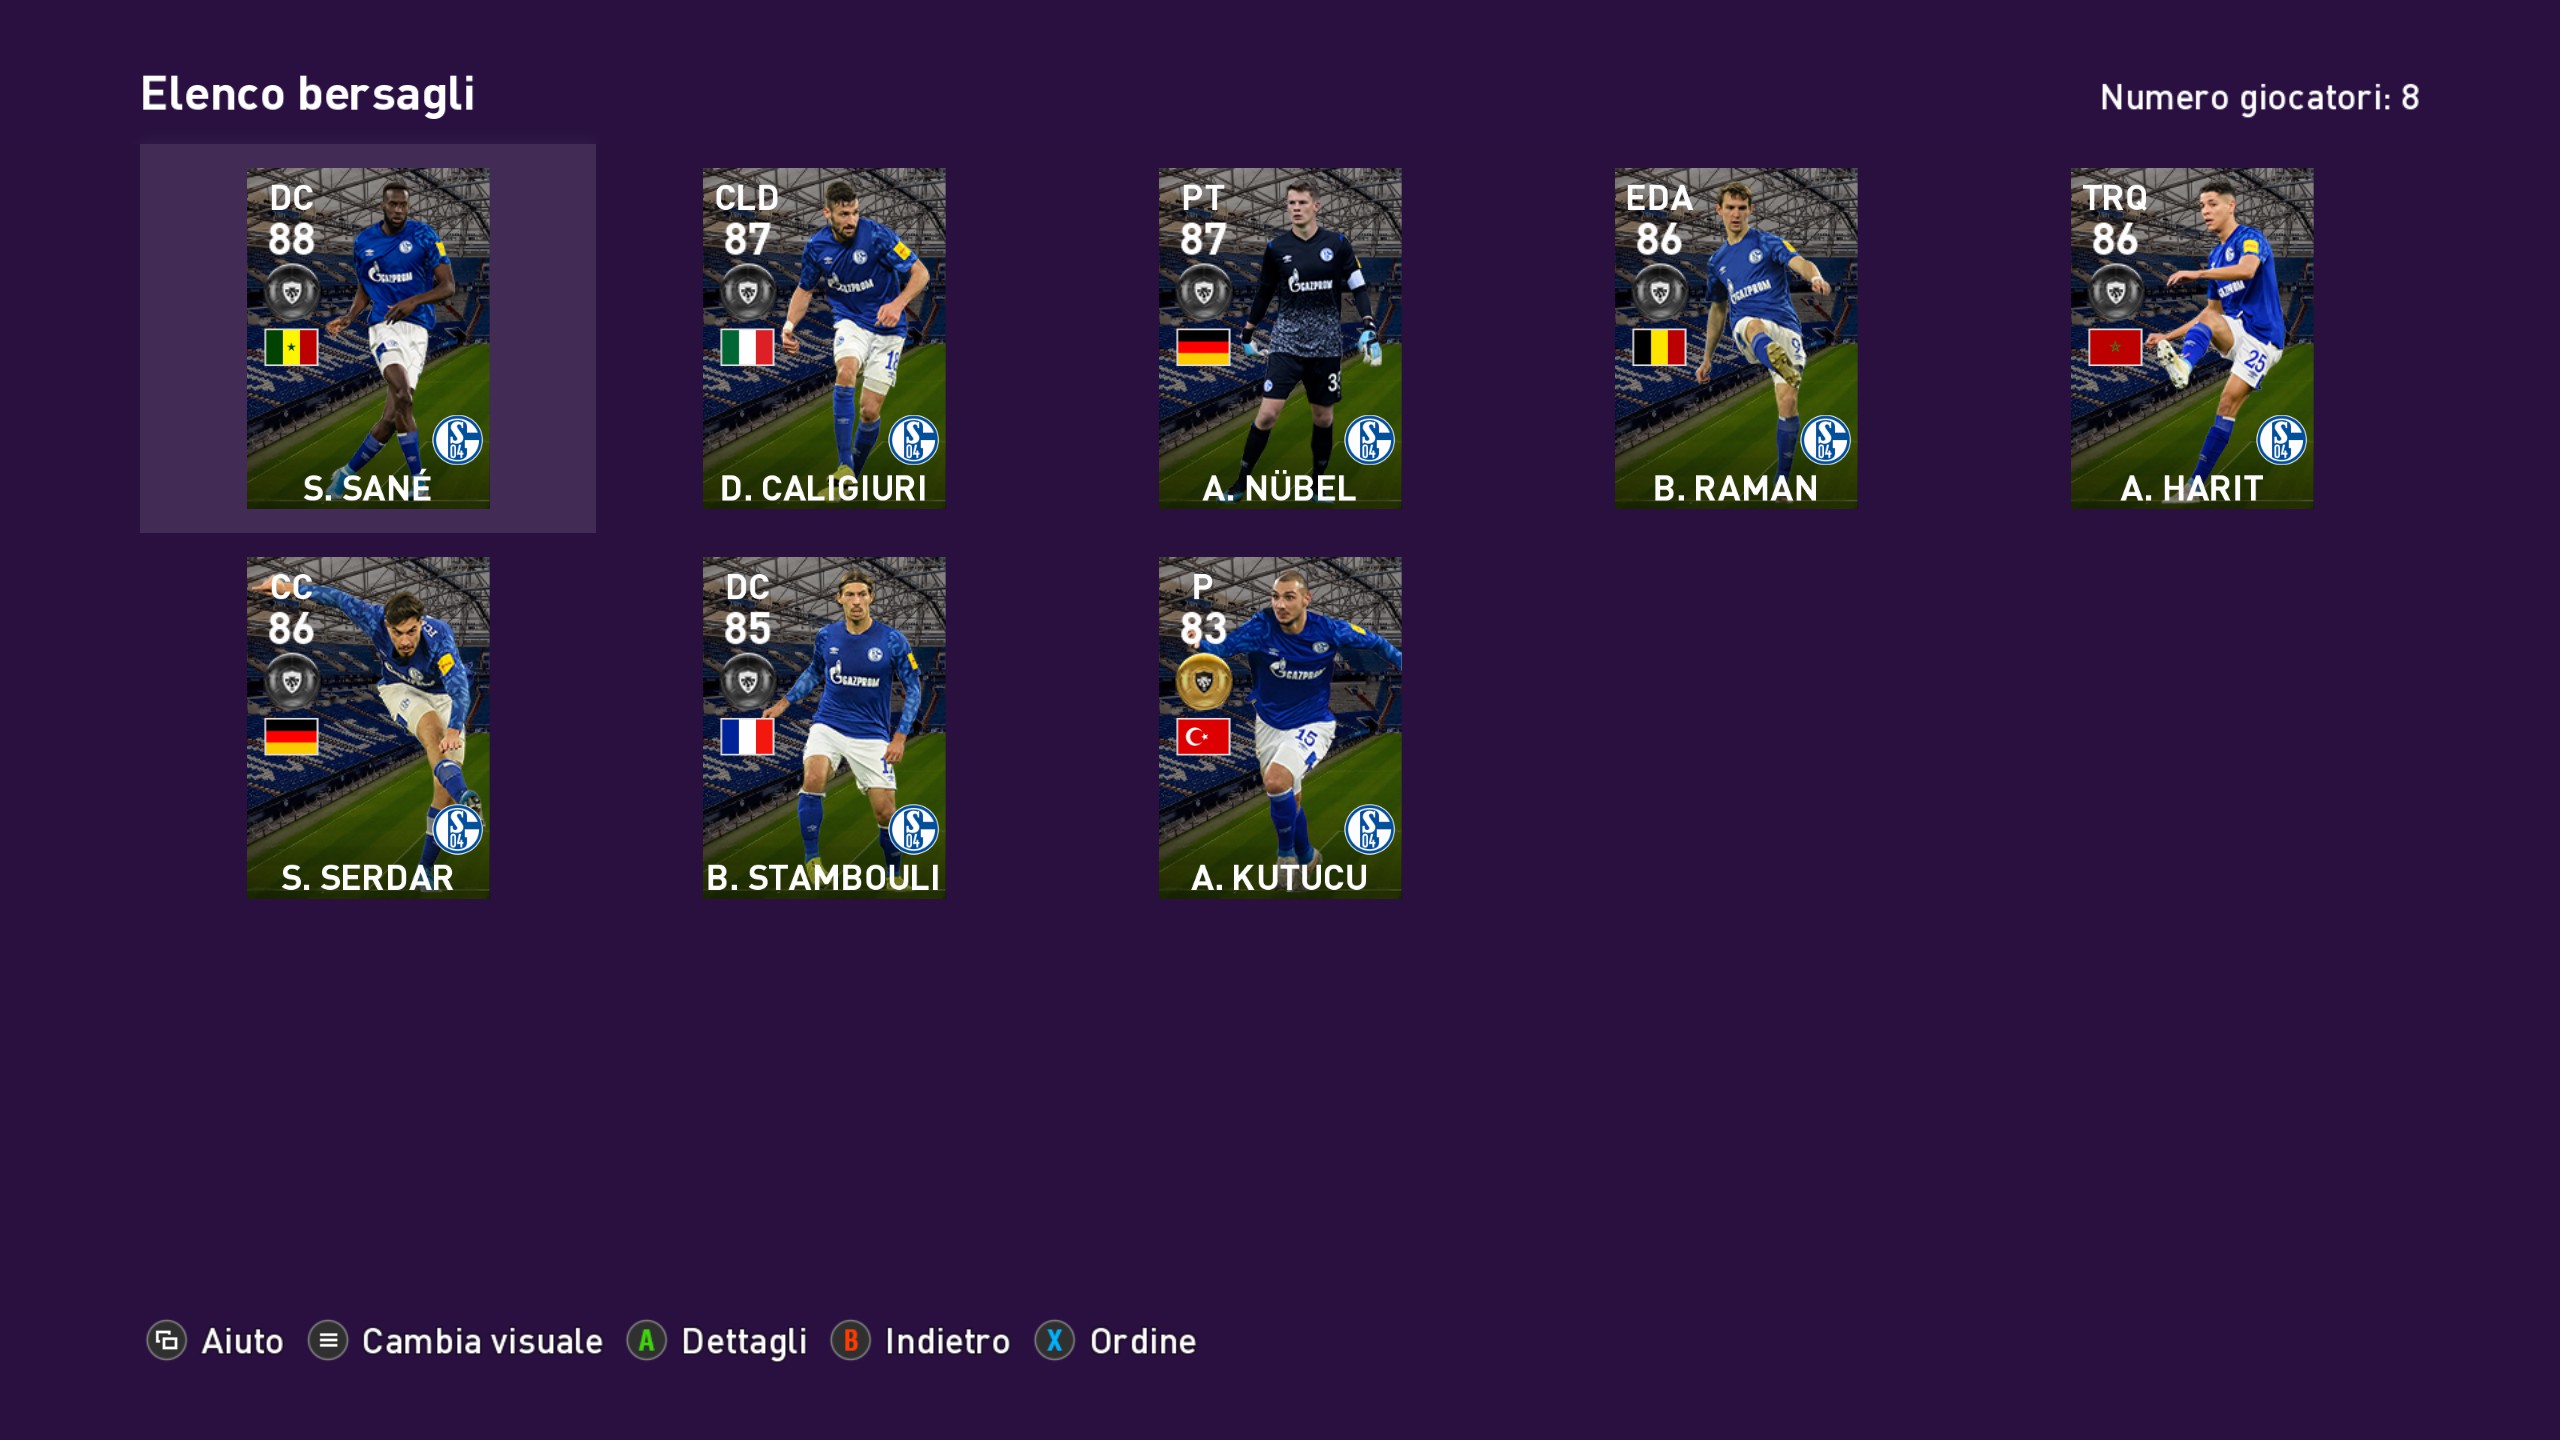Click the Italy flag on the Caligiuri card
This screenshot has height=1440, width=2560.
[747, 347]
